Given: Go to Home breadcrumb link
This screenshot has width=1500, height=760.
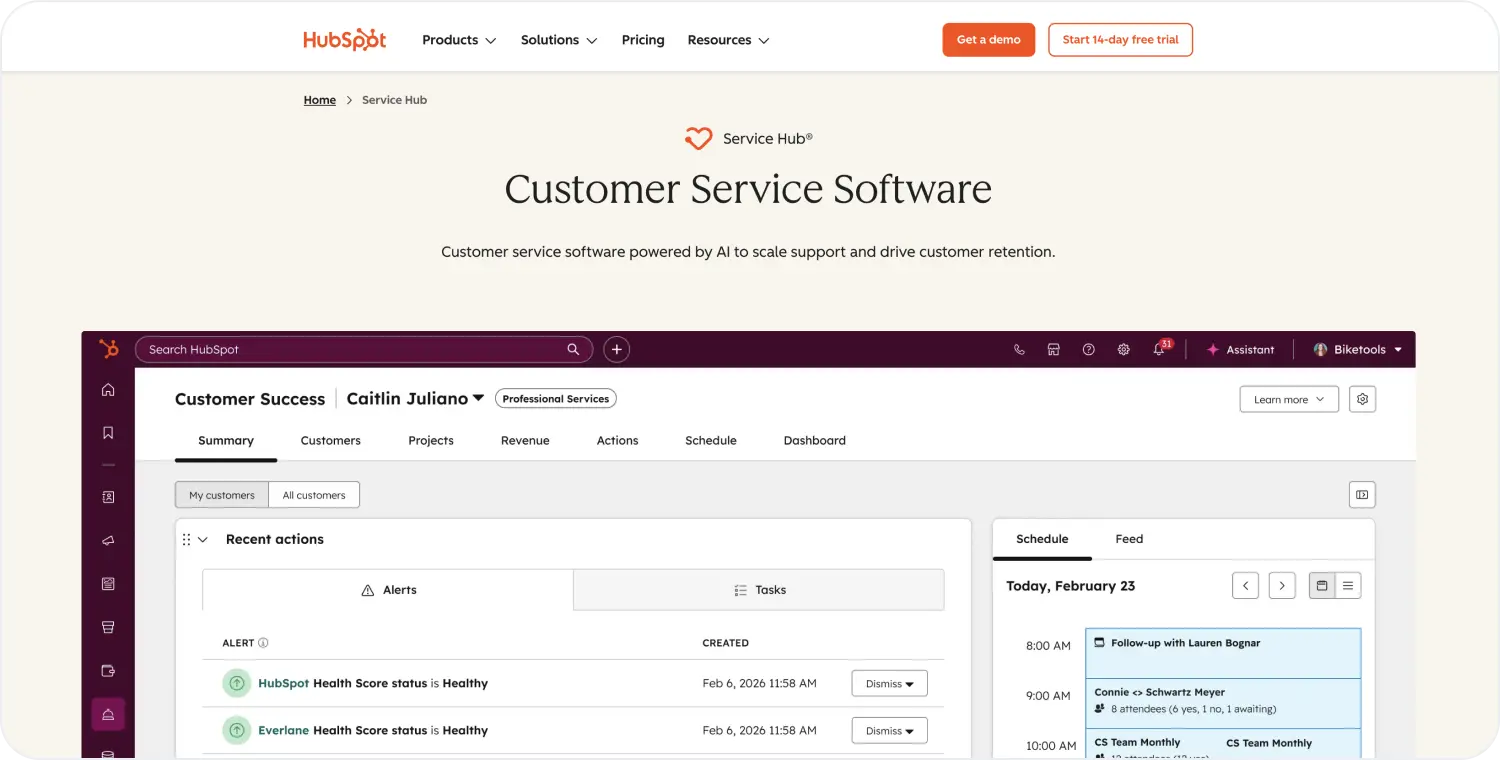Looking at the screenshot, I should click(320, 100).
